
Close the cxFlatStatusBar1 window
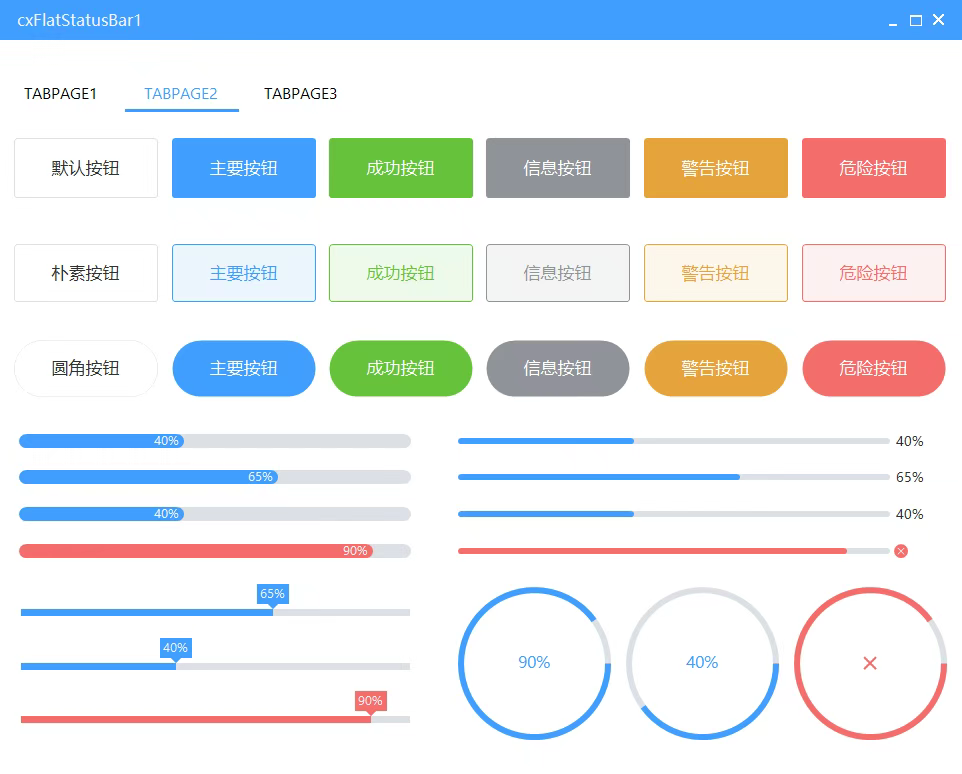click(x=939, y=20)
